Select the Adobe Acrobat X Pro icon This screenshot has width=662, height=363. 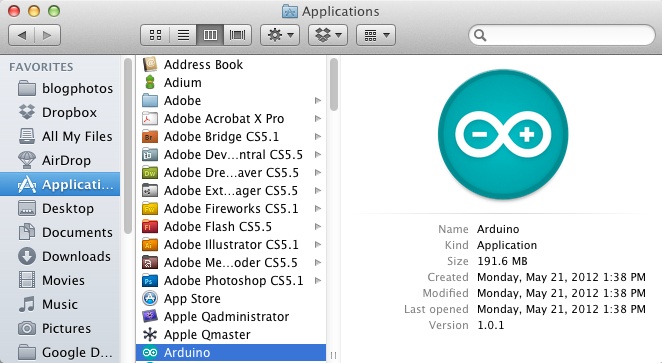[150, 119]
